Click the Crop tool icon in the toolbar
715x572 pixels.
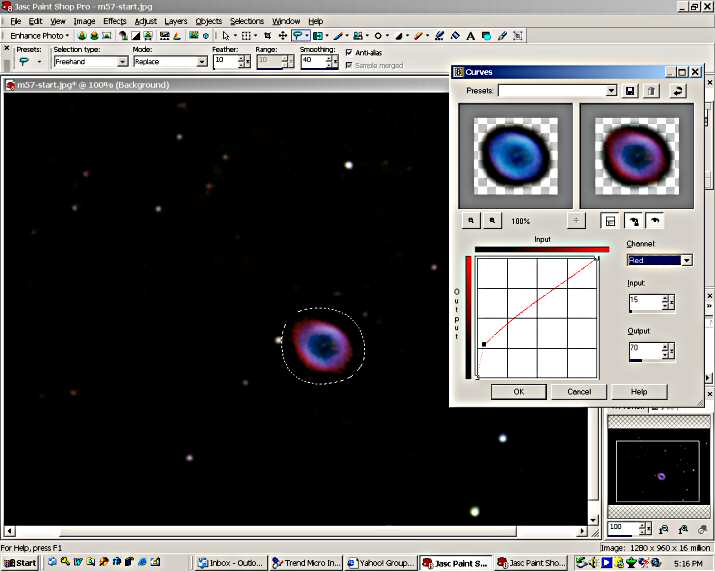[266, 36]
